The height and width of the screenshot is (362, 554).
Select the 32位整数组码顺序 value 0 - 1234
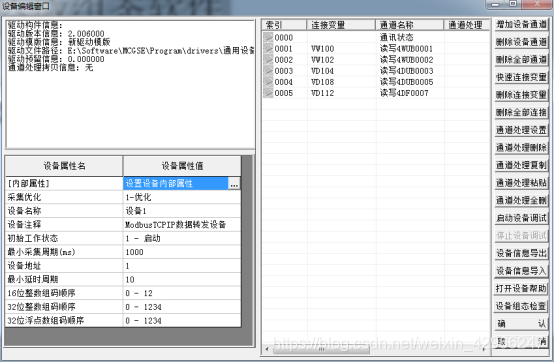click(182, 307)
